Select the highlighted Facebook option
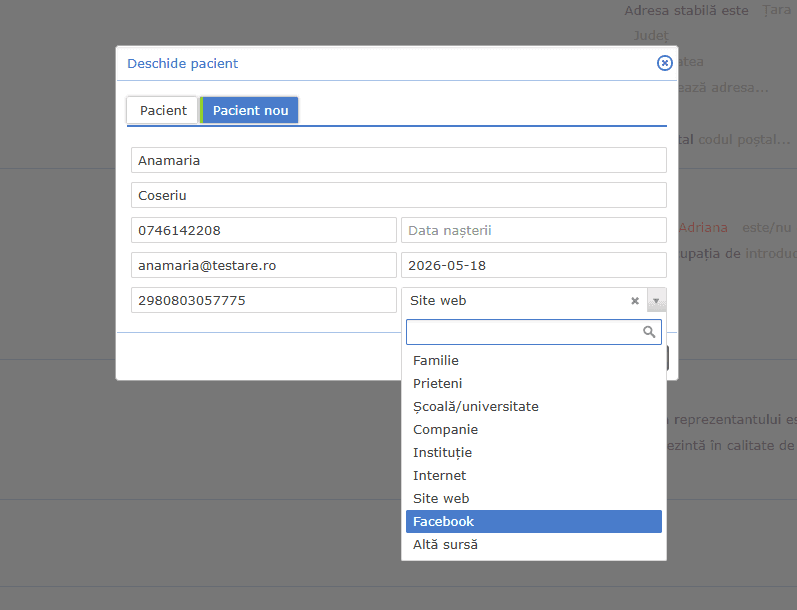Screen dimensions: 797x610 click(x=534, y=522)
